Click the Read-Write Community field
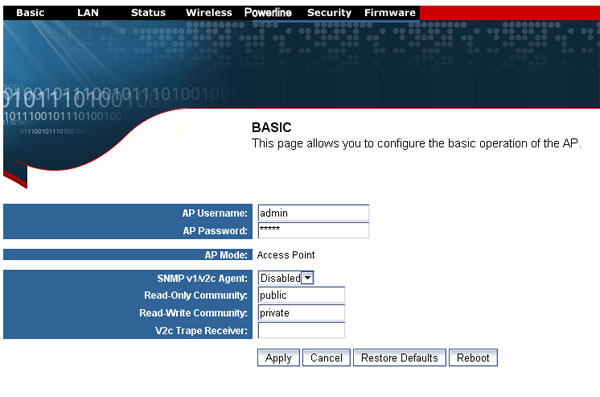600x397 pixels. click(301, 313)
